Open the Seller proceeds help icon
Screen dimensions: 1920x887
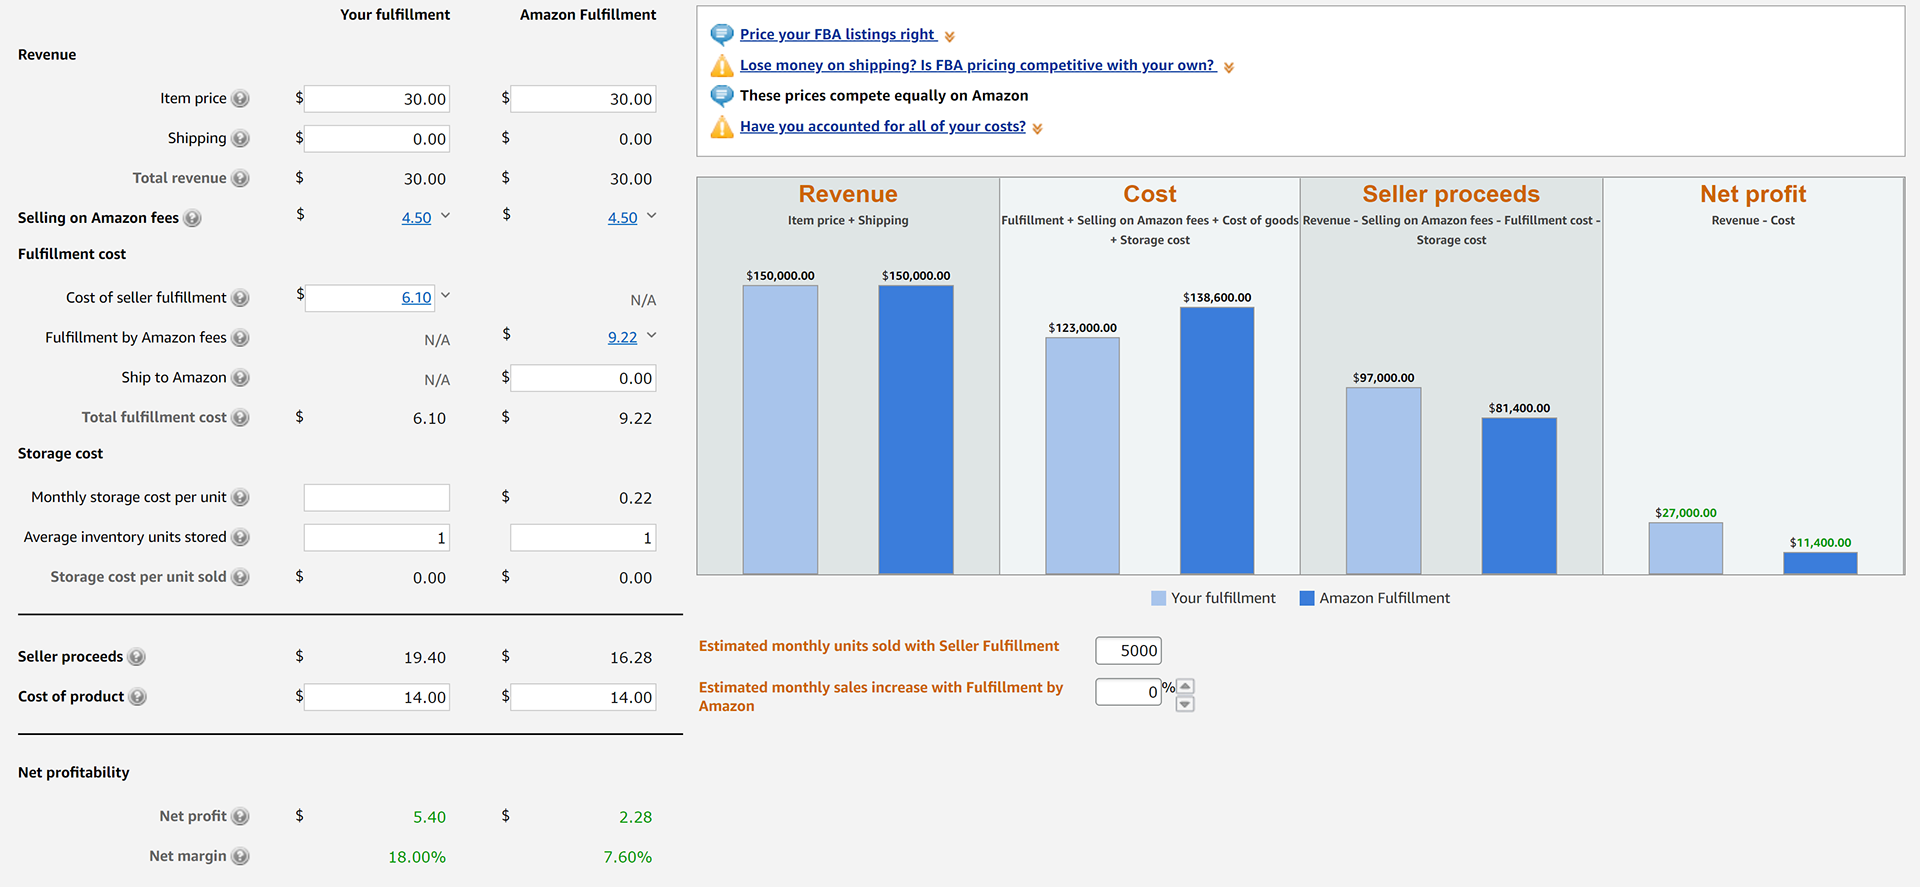[x=137, y=657]
